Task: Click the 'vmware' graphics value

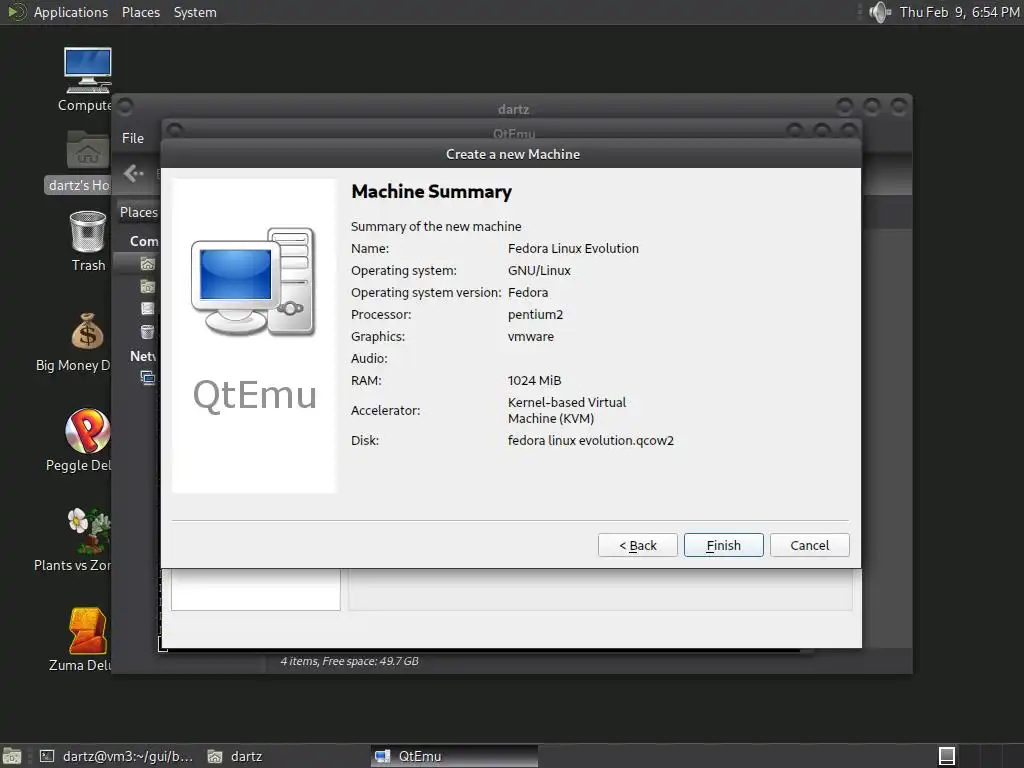Action: coord(531,336)
